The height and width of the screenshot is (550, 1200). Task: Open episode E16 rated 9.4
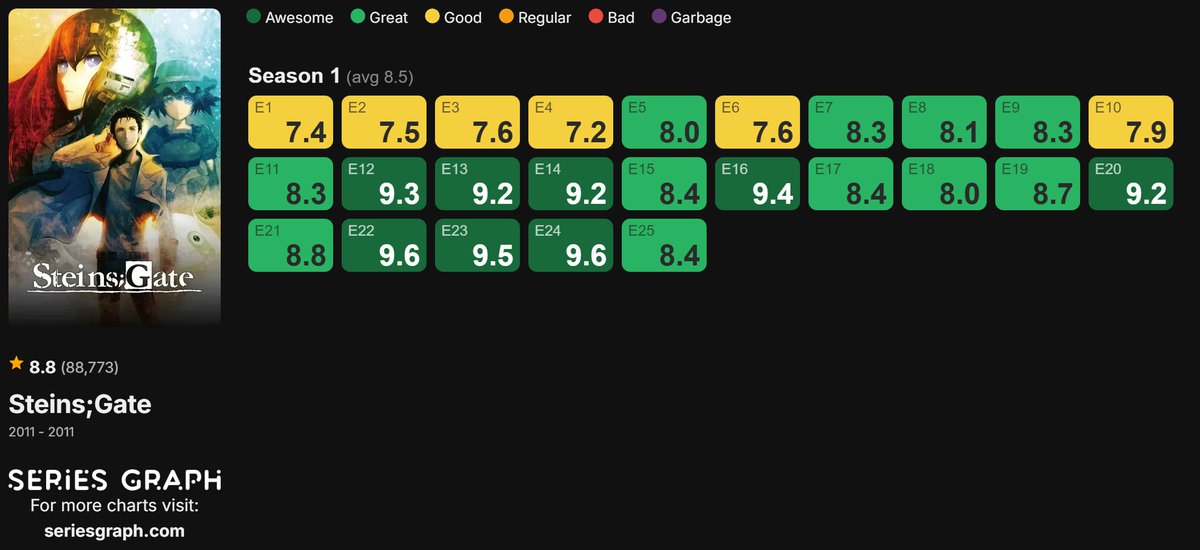coord(758,184)
